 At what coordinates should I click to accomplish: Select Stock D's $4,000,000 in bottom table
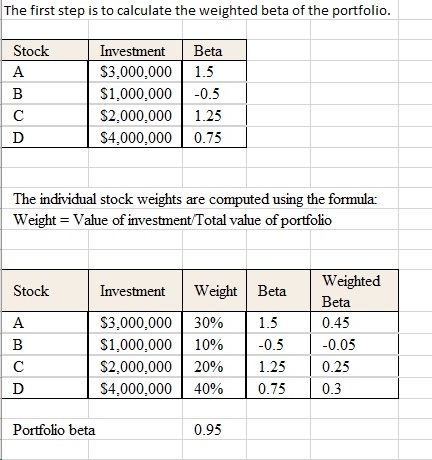tap(135, 388)
